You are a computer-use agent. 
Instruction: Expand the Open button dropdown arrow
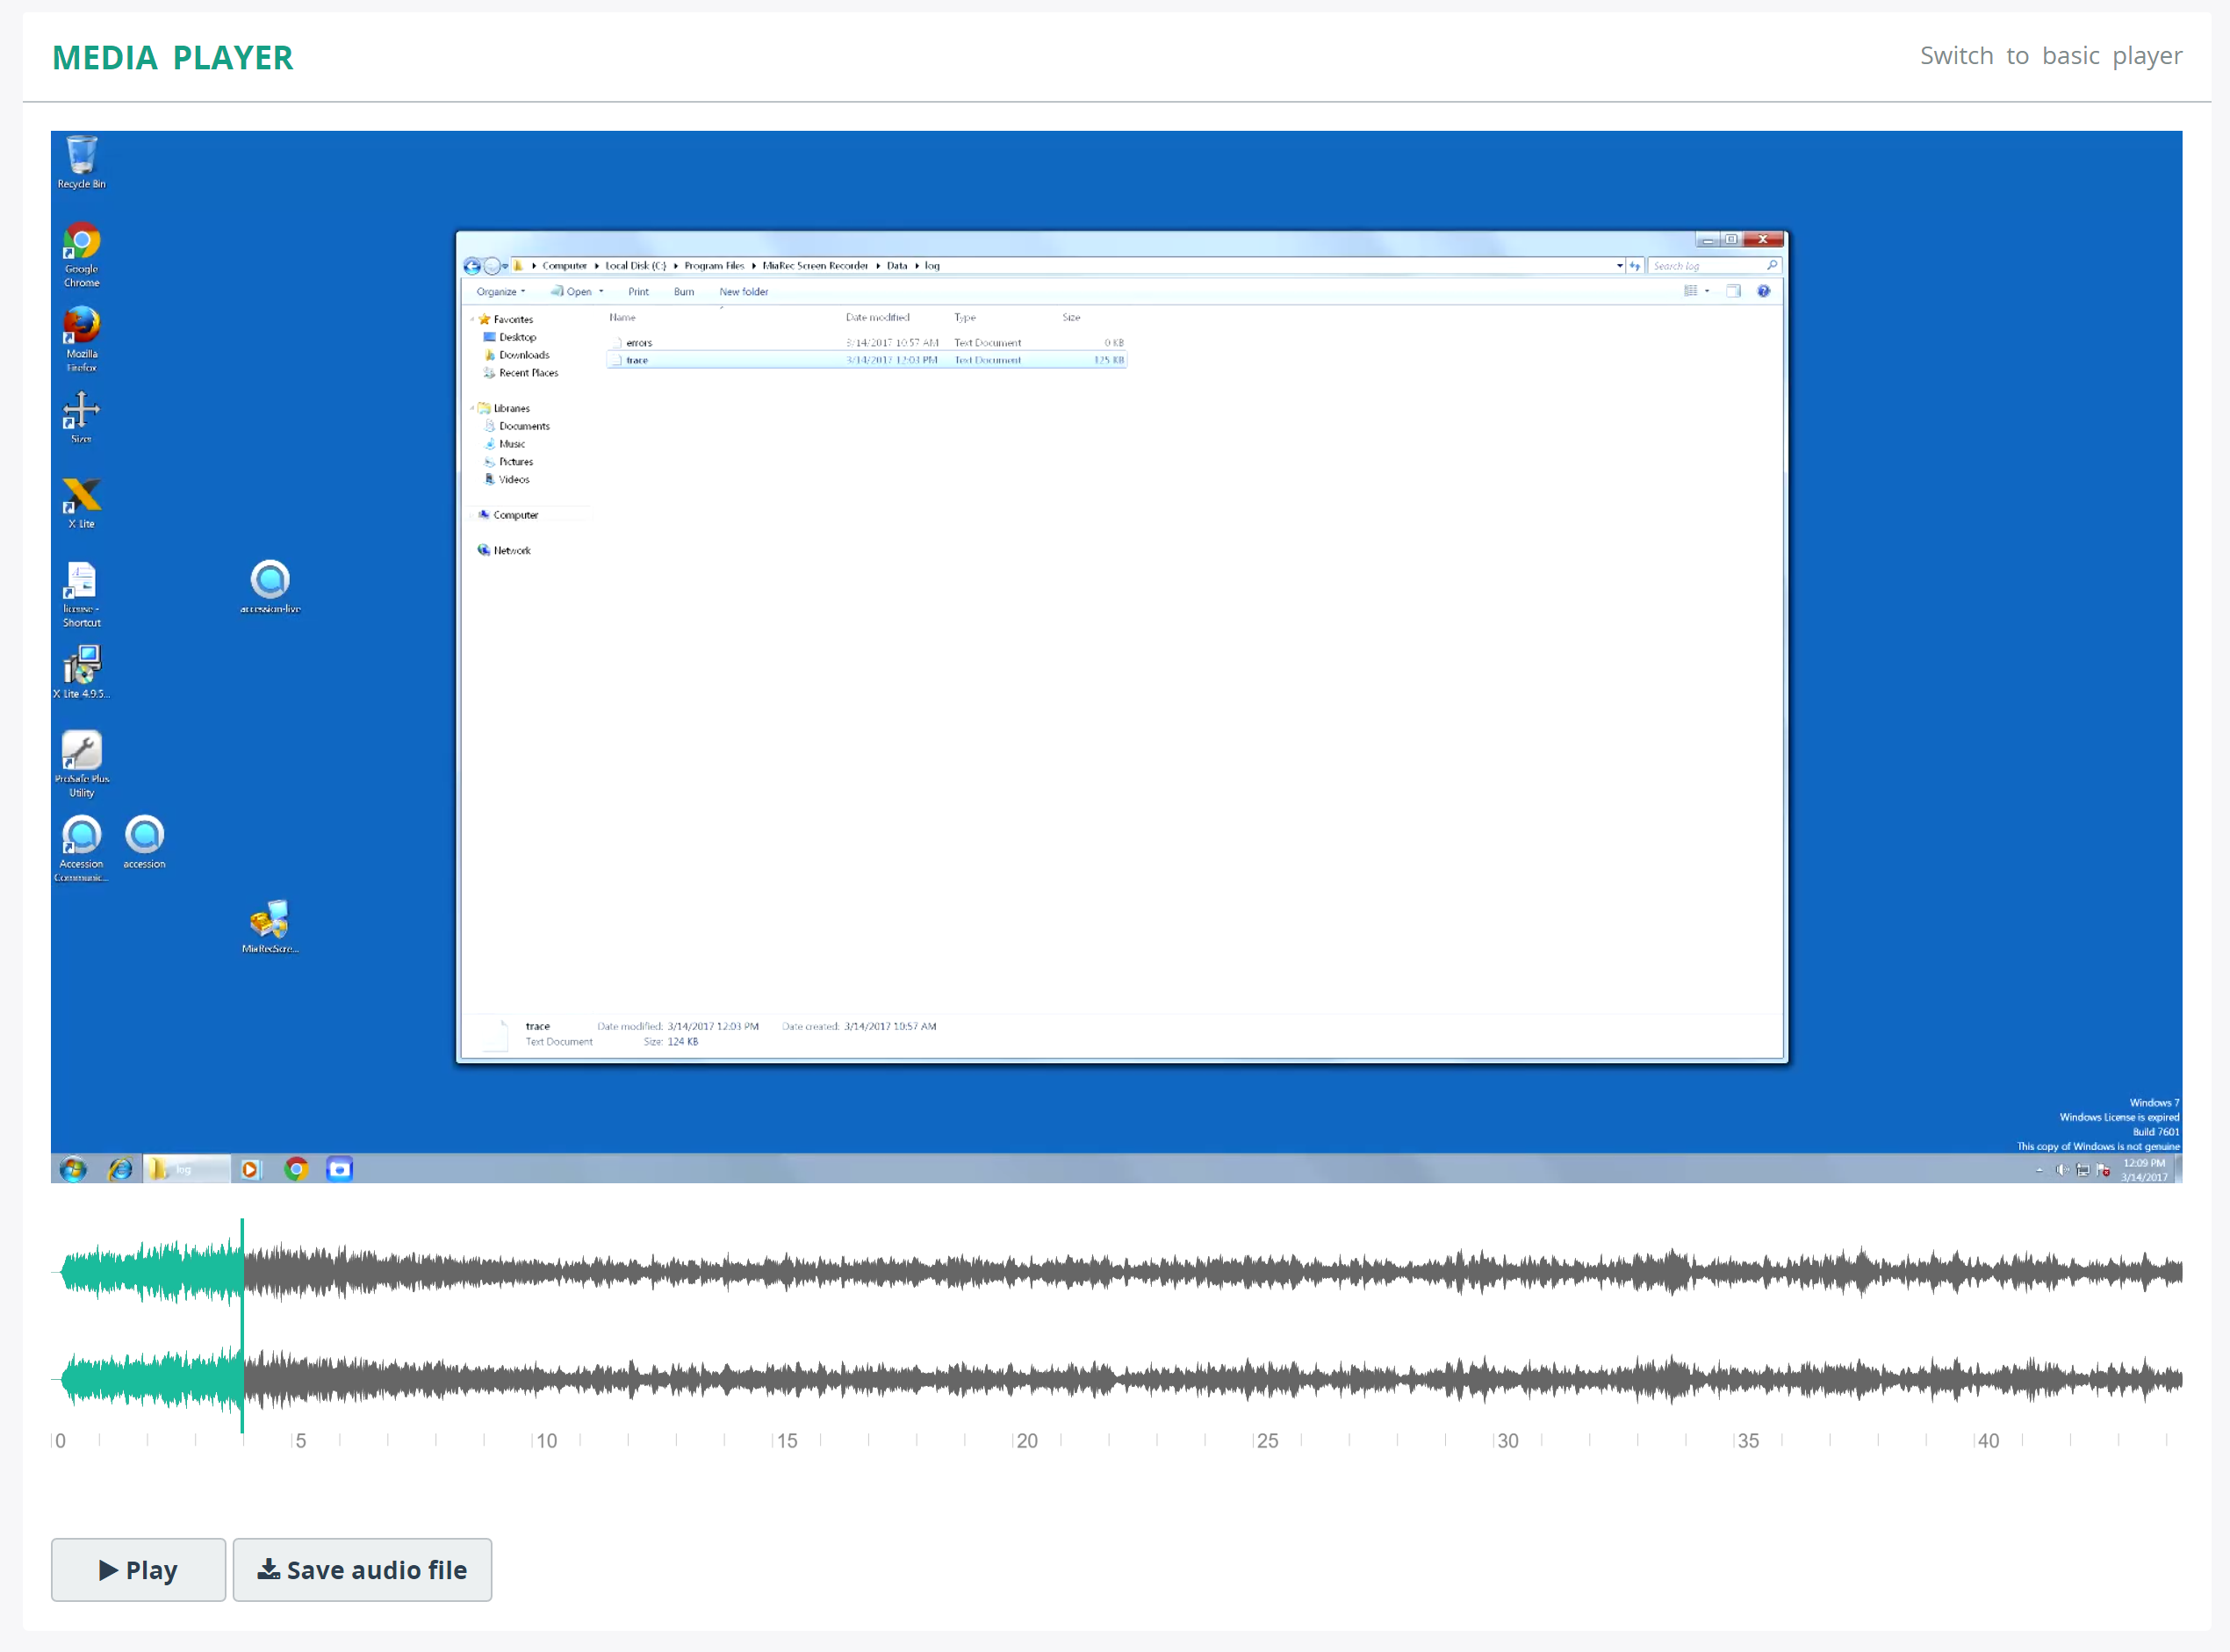[x=603, y=291]
